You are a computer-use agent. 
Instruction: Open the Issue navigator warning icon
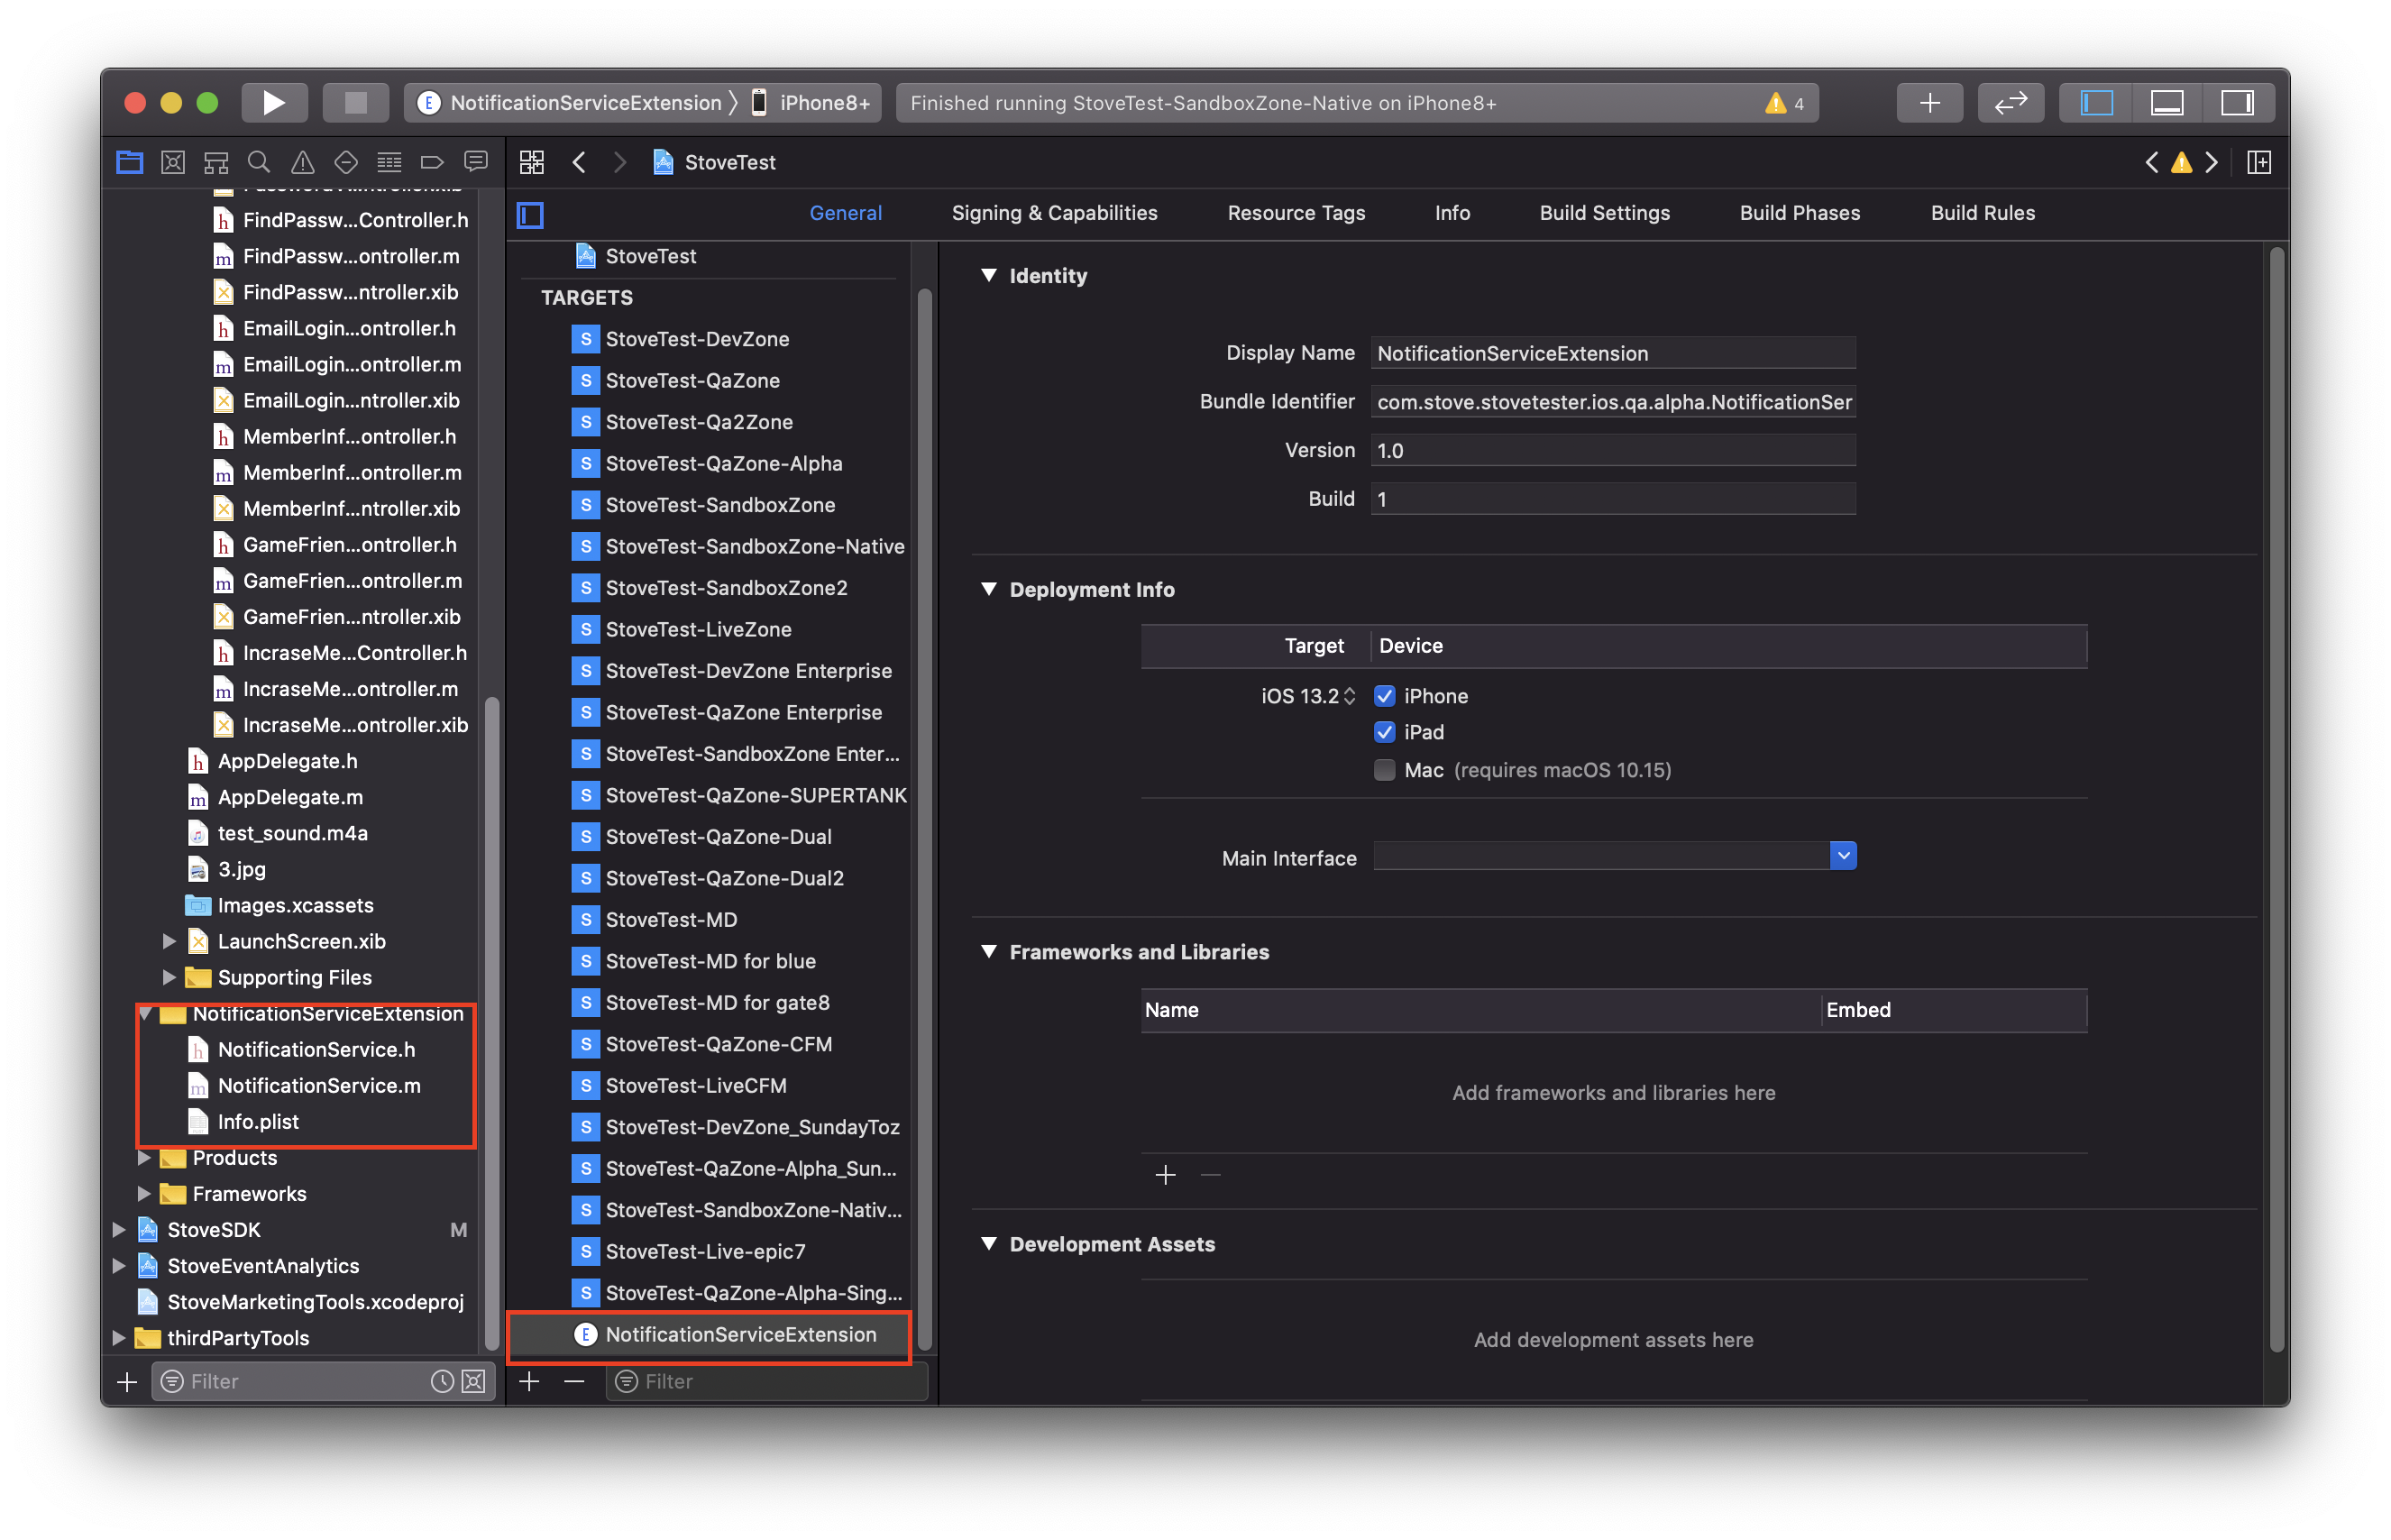(x=302, y=162)
